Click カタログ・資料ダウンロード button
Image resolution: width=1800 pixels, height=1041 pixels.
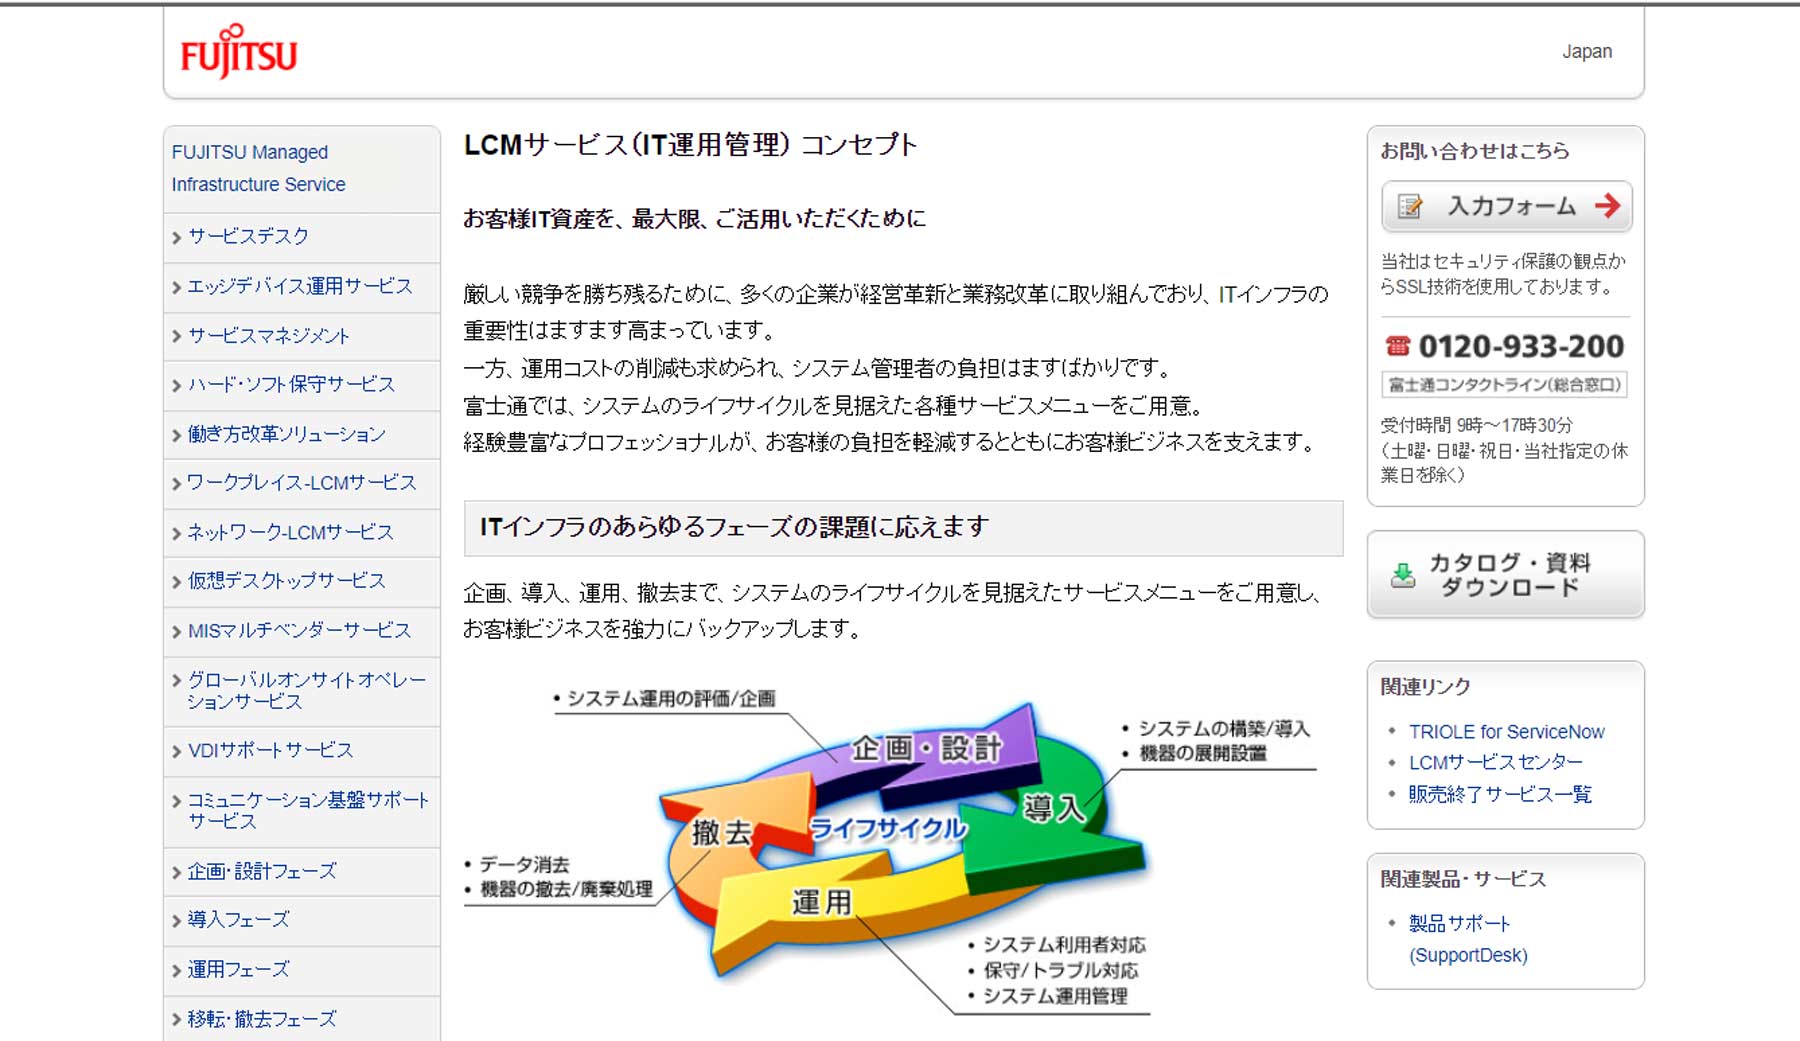1505,575
